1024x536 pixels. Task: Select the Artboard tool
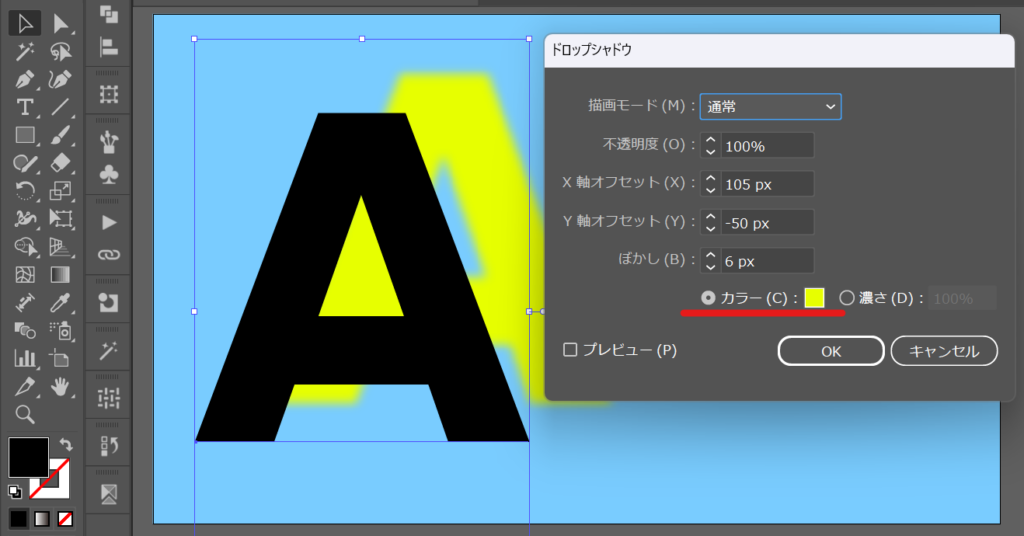click(x=60, y=358)
